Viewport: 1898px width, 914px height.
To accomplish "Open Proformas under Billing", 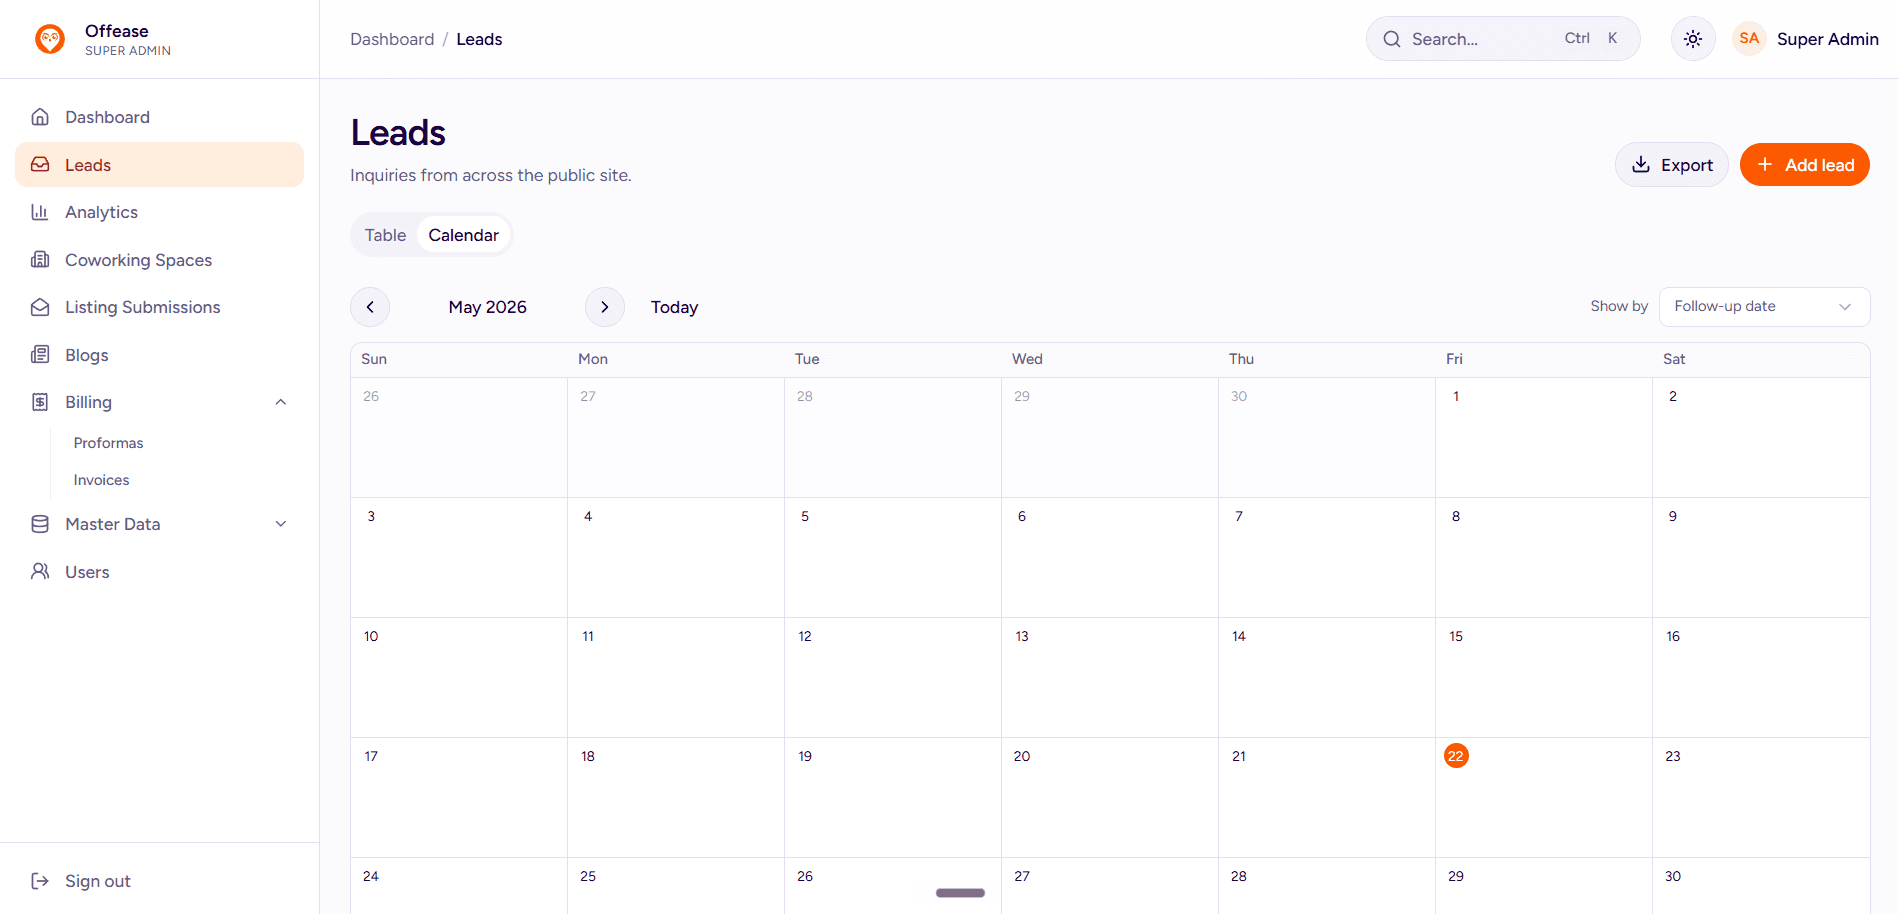I will [x=108, y=443].
